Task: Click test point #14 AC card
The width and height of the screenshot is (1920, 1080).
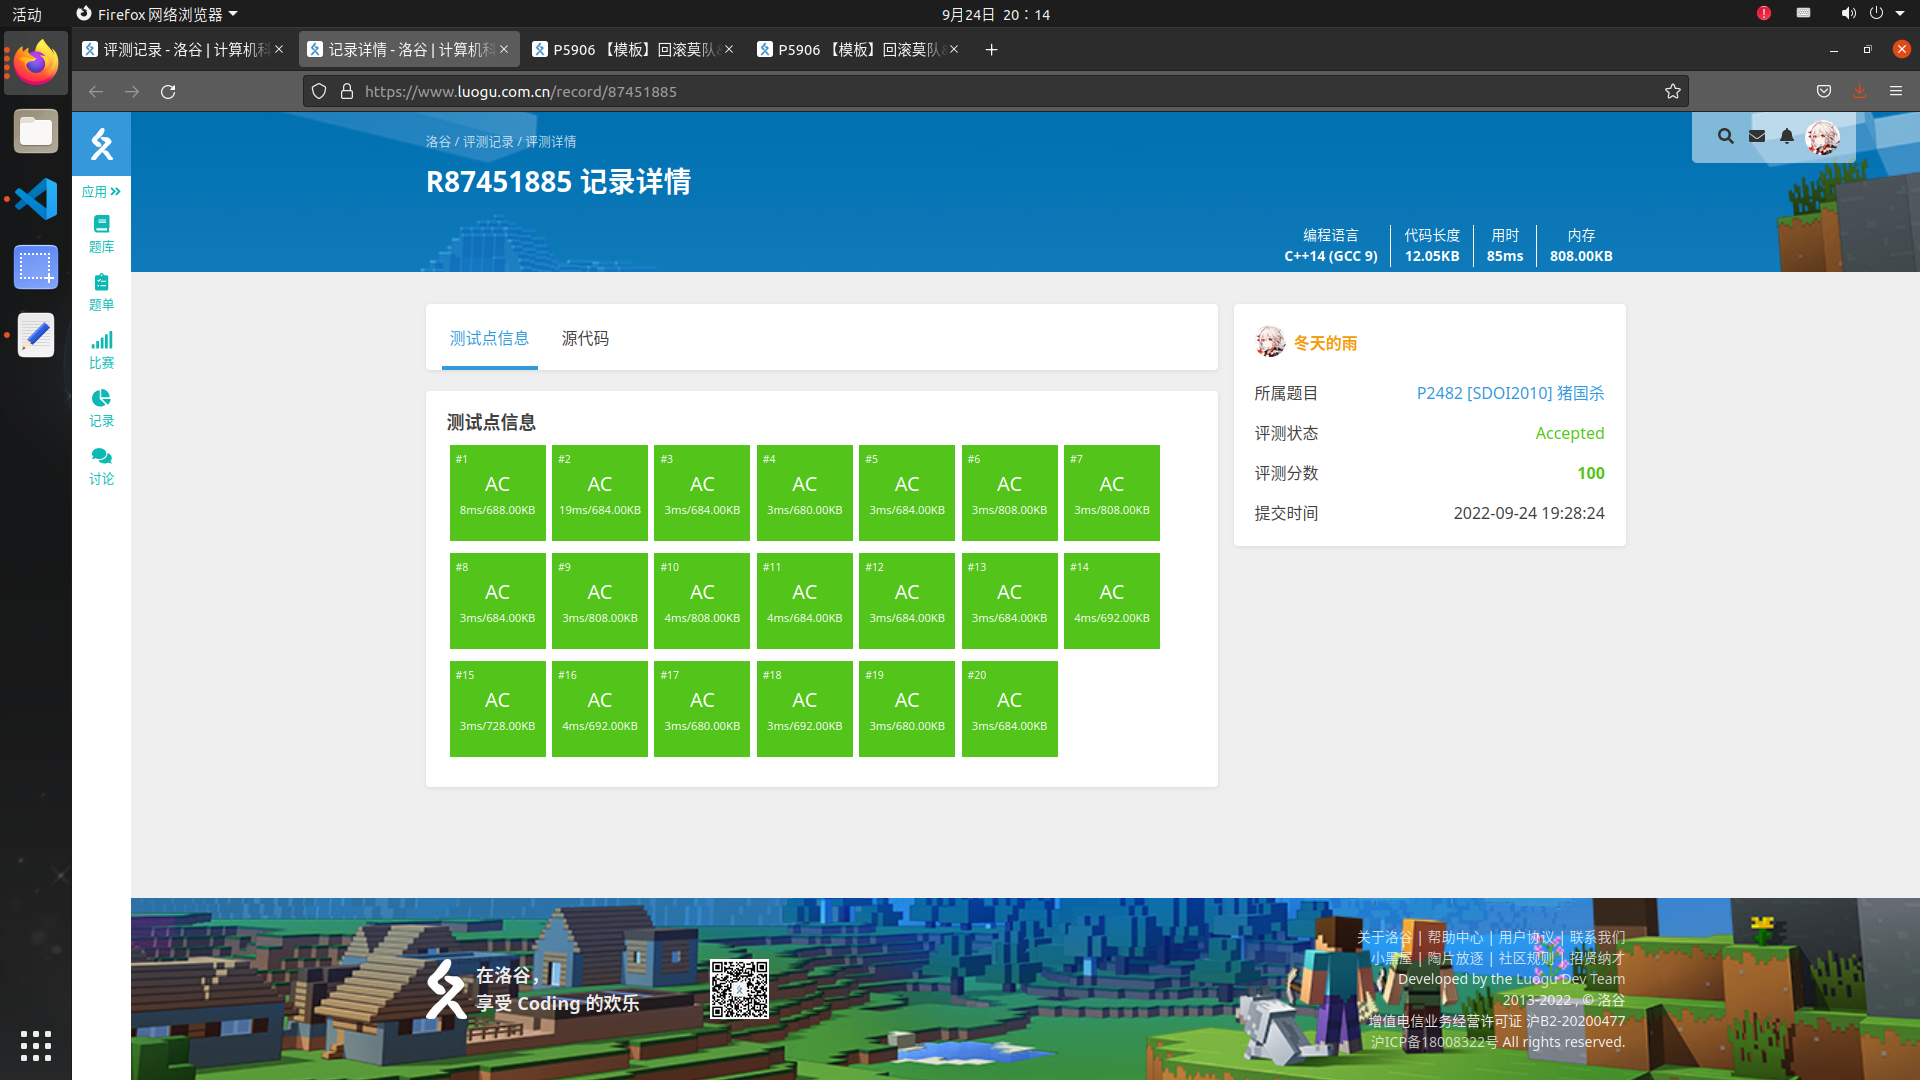Action: (x=1111, y=601)
